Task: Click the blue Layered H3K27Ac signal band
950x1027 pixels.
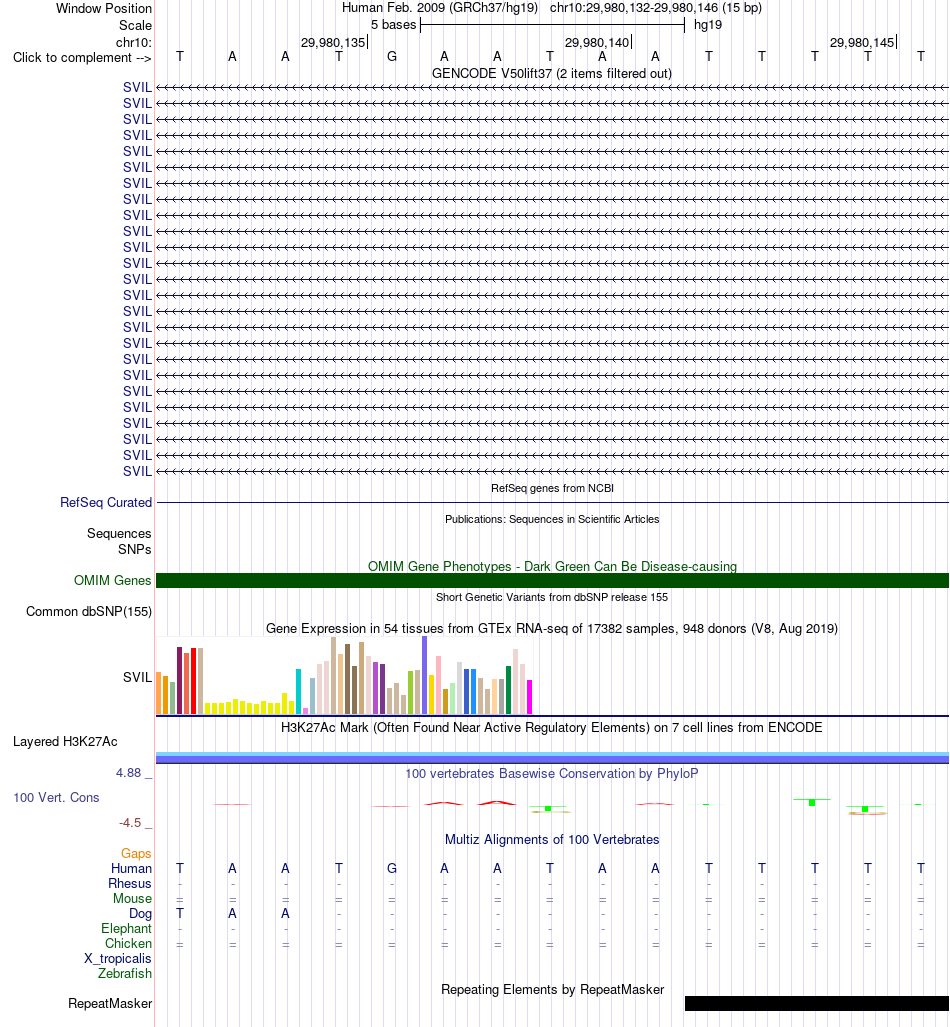Action: pyautogui.click(x=552, y=758)
